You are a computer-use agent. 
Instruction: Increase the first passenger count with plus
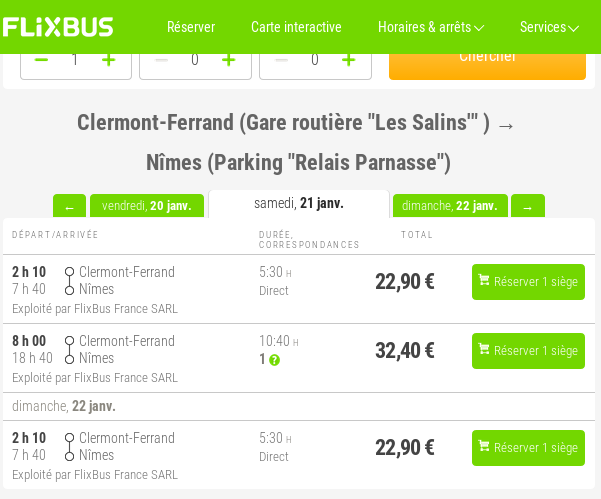108,60
